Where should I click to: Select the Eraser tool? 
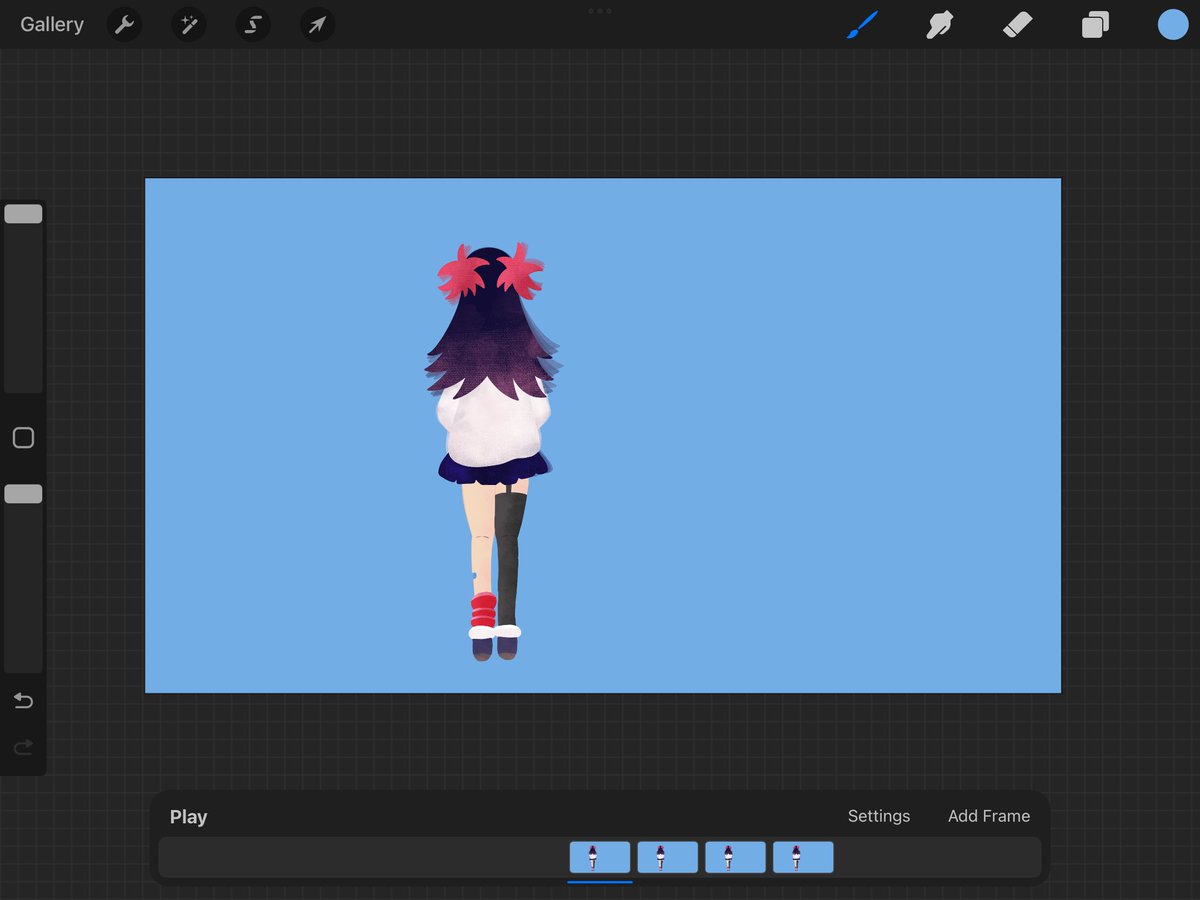(1017, 25)
